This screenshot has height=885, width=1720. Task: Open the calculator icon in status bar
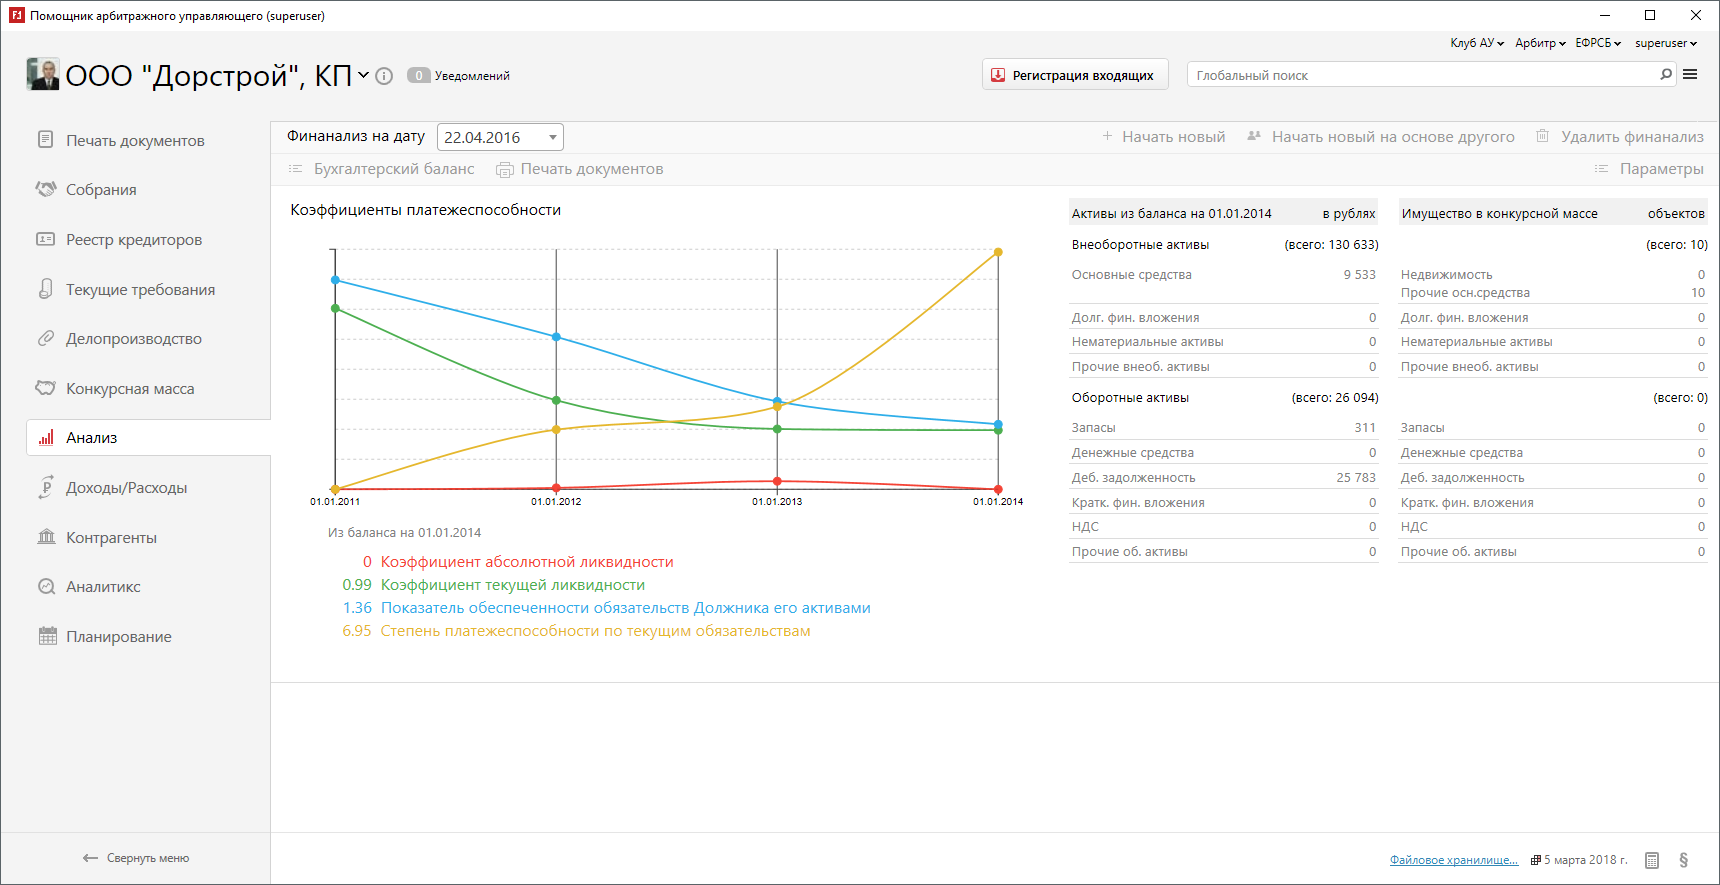coord(1652,860)
